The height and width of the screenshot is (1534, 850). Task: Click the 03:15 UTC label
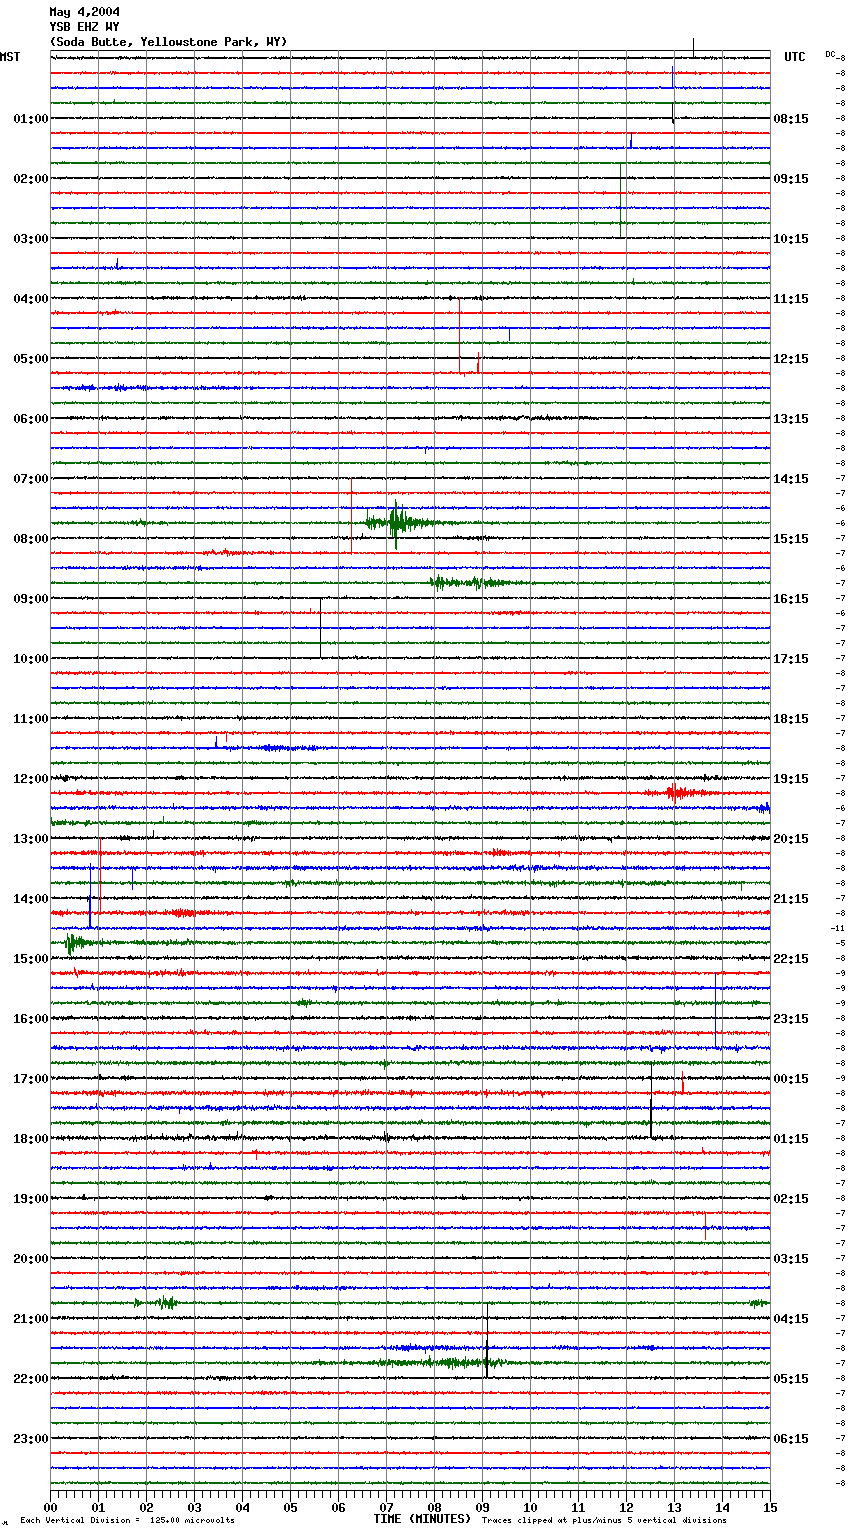(791, 1259)
